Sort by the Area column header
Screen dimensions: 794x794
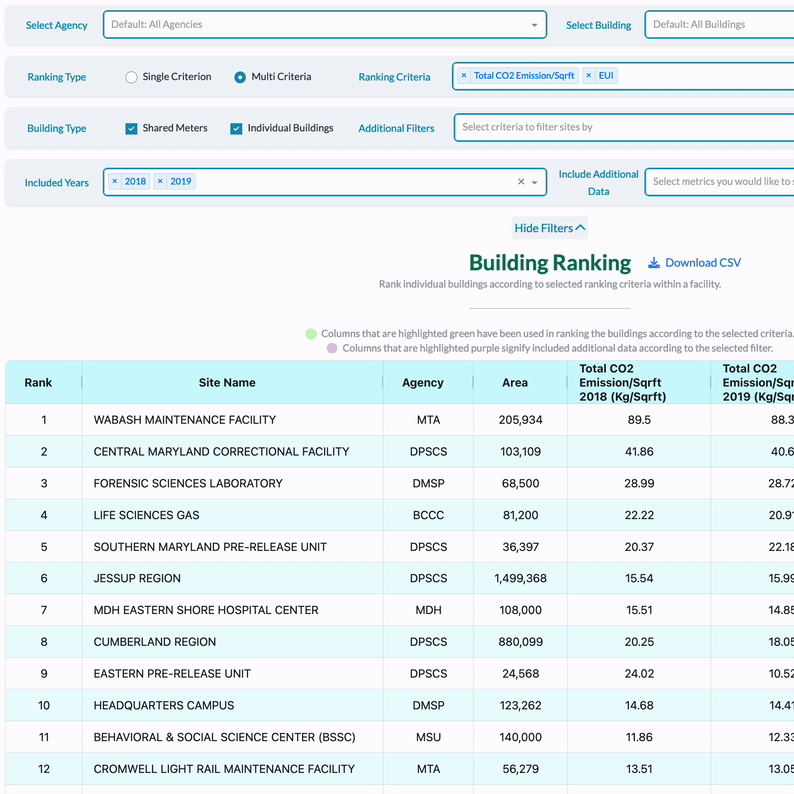(x=515, y=383)
